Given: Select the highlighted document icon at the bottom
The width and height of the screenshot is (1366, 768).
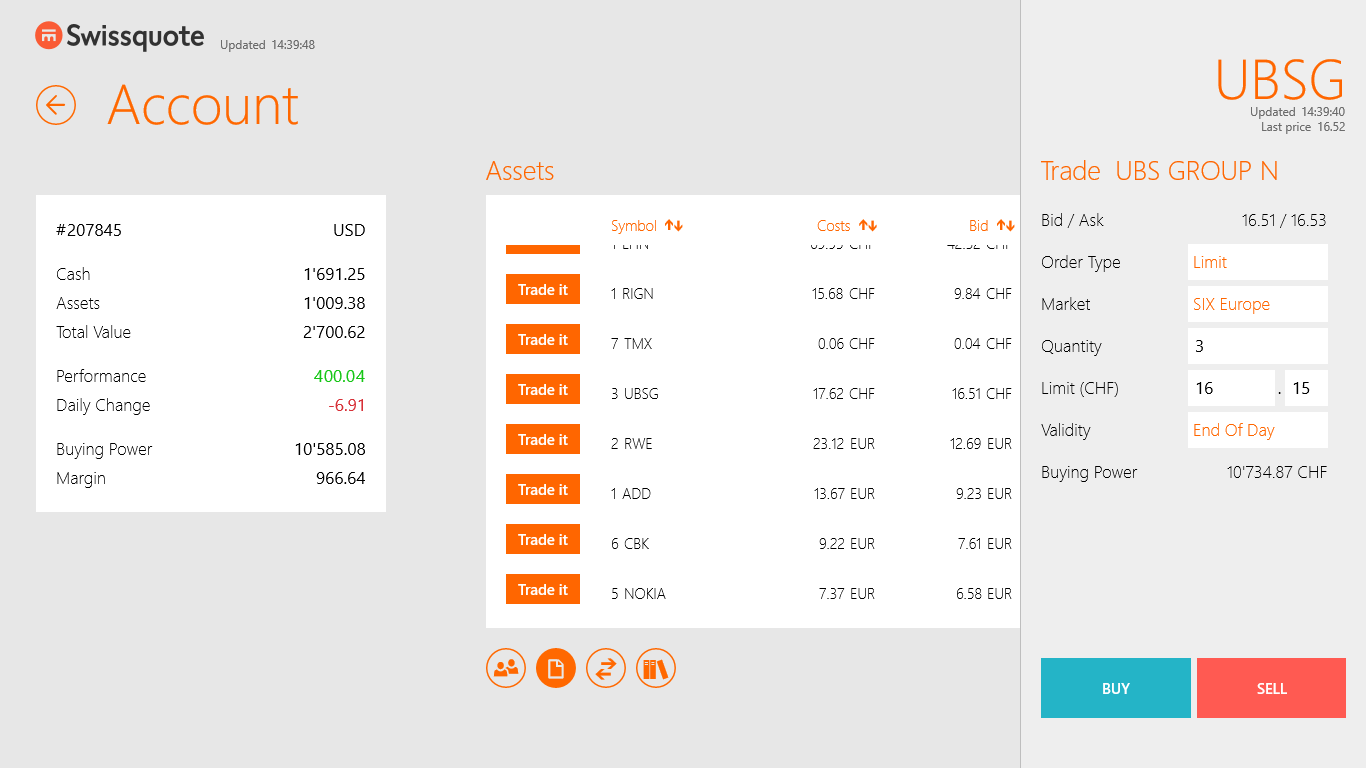Looking at the screenshot, I should coord(556,668).
